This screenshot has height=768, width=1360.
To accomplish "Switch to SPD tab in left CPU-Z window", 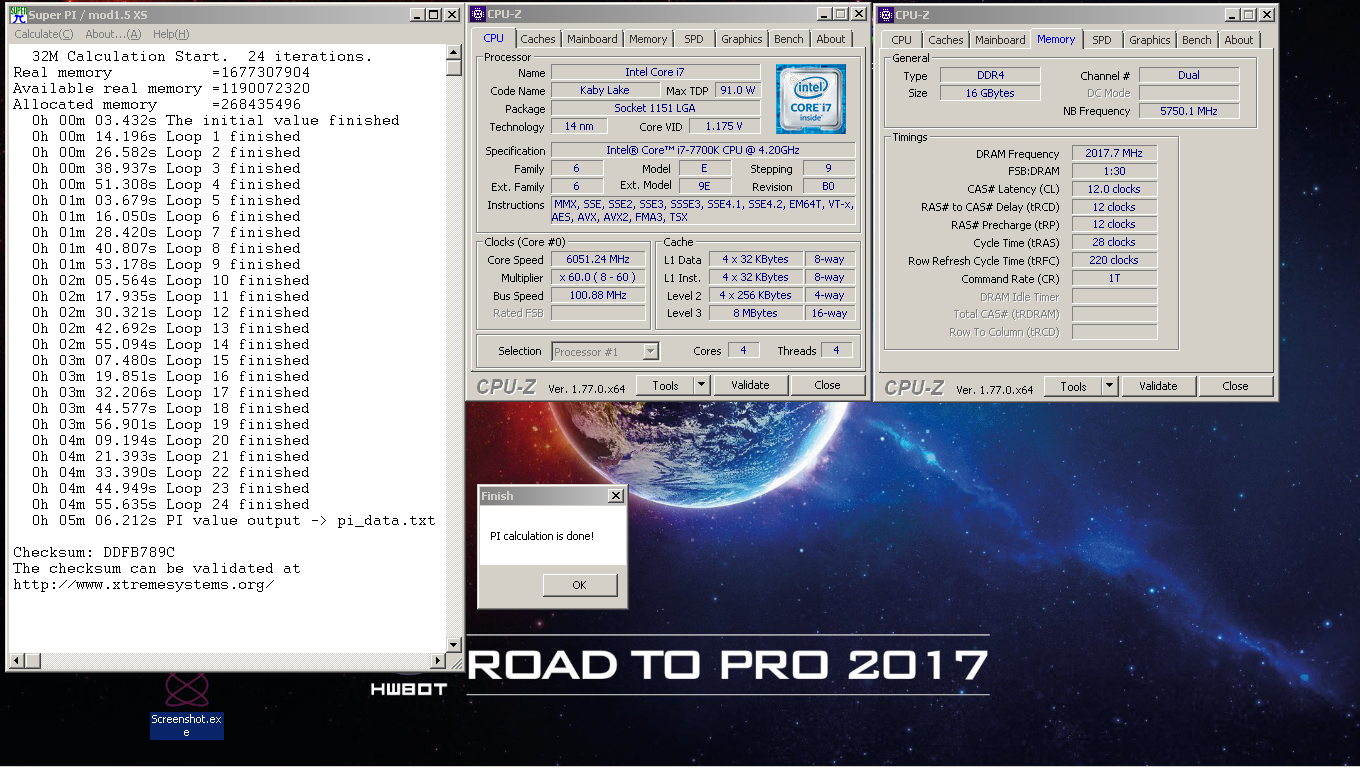I will 693,39.
